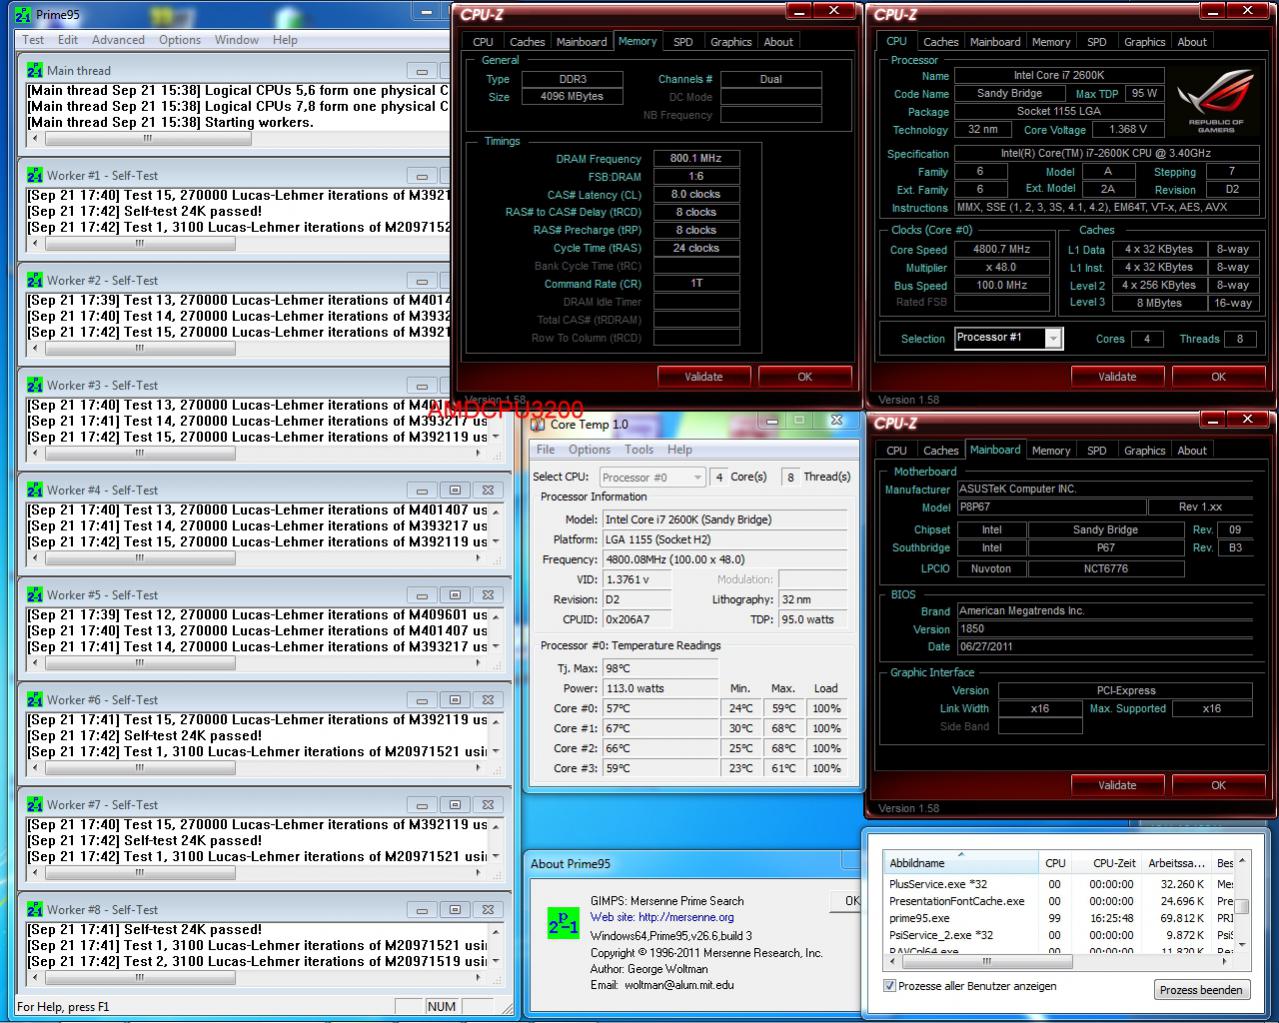Restore the Worker #4 child window
The height and width of the screenshot is (1023, 1279).
455,490
